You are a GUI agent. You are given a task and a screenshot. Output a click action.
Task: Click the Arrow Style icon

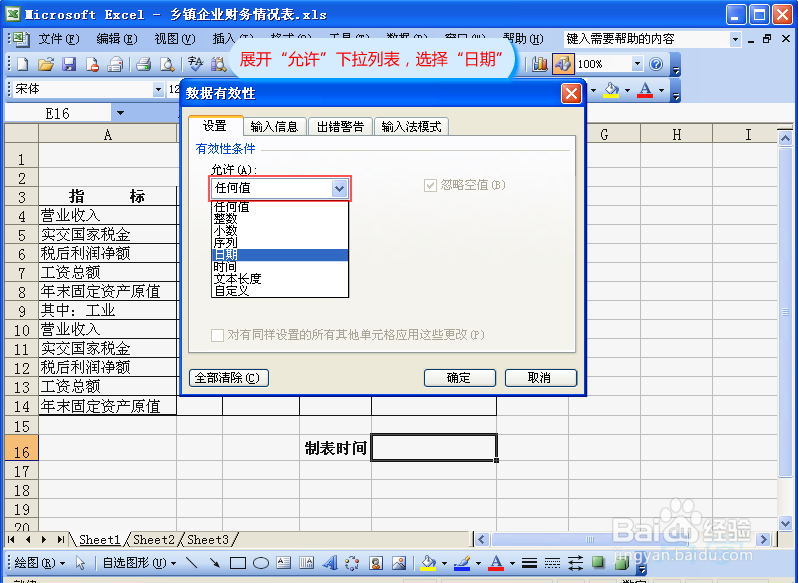pos(576,563)
